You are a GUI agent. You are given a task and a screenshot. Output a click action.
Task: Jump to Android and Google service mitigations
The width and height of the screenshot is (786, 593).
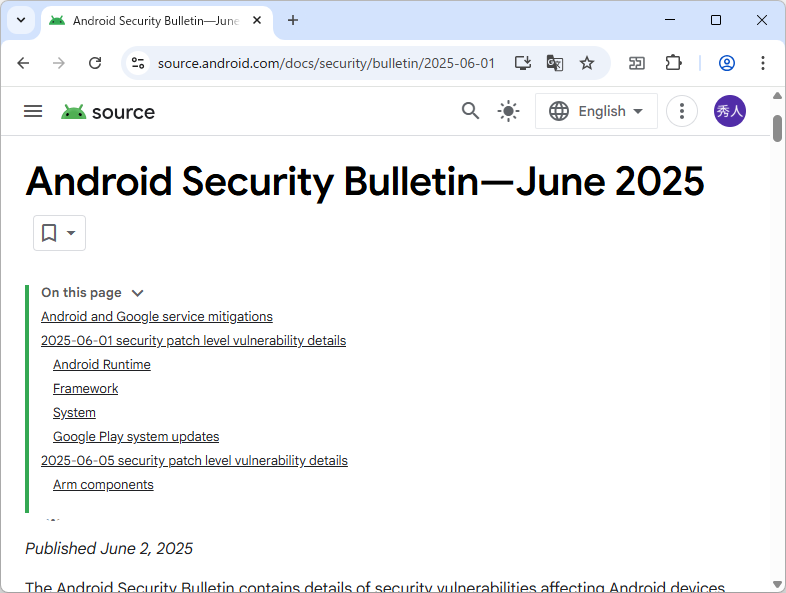[157, 316]
